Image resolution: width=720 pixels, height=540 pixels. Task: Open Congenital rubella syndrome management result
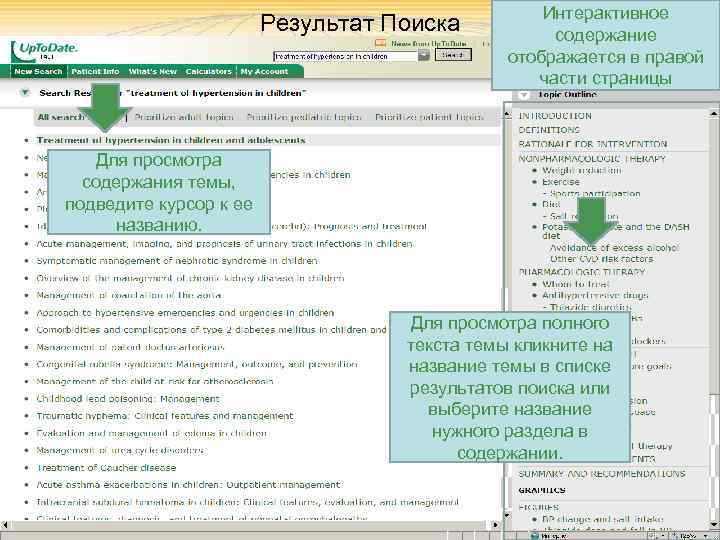pyautogui.click(x=197, y=364)
